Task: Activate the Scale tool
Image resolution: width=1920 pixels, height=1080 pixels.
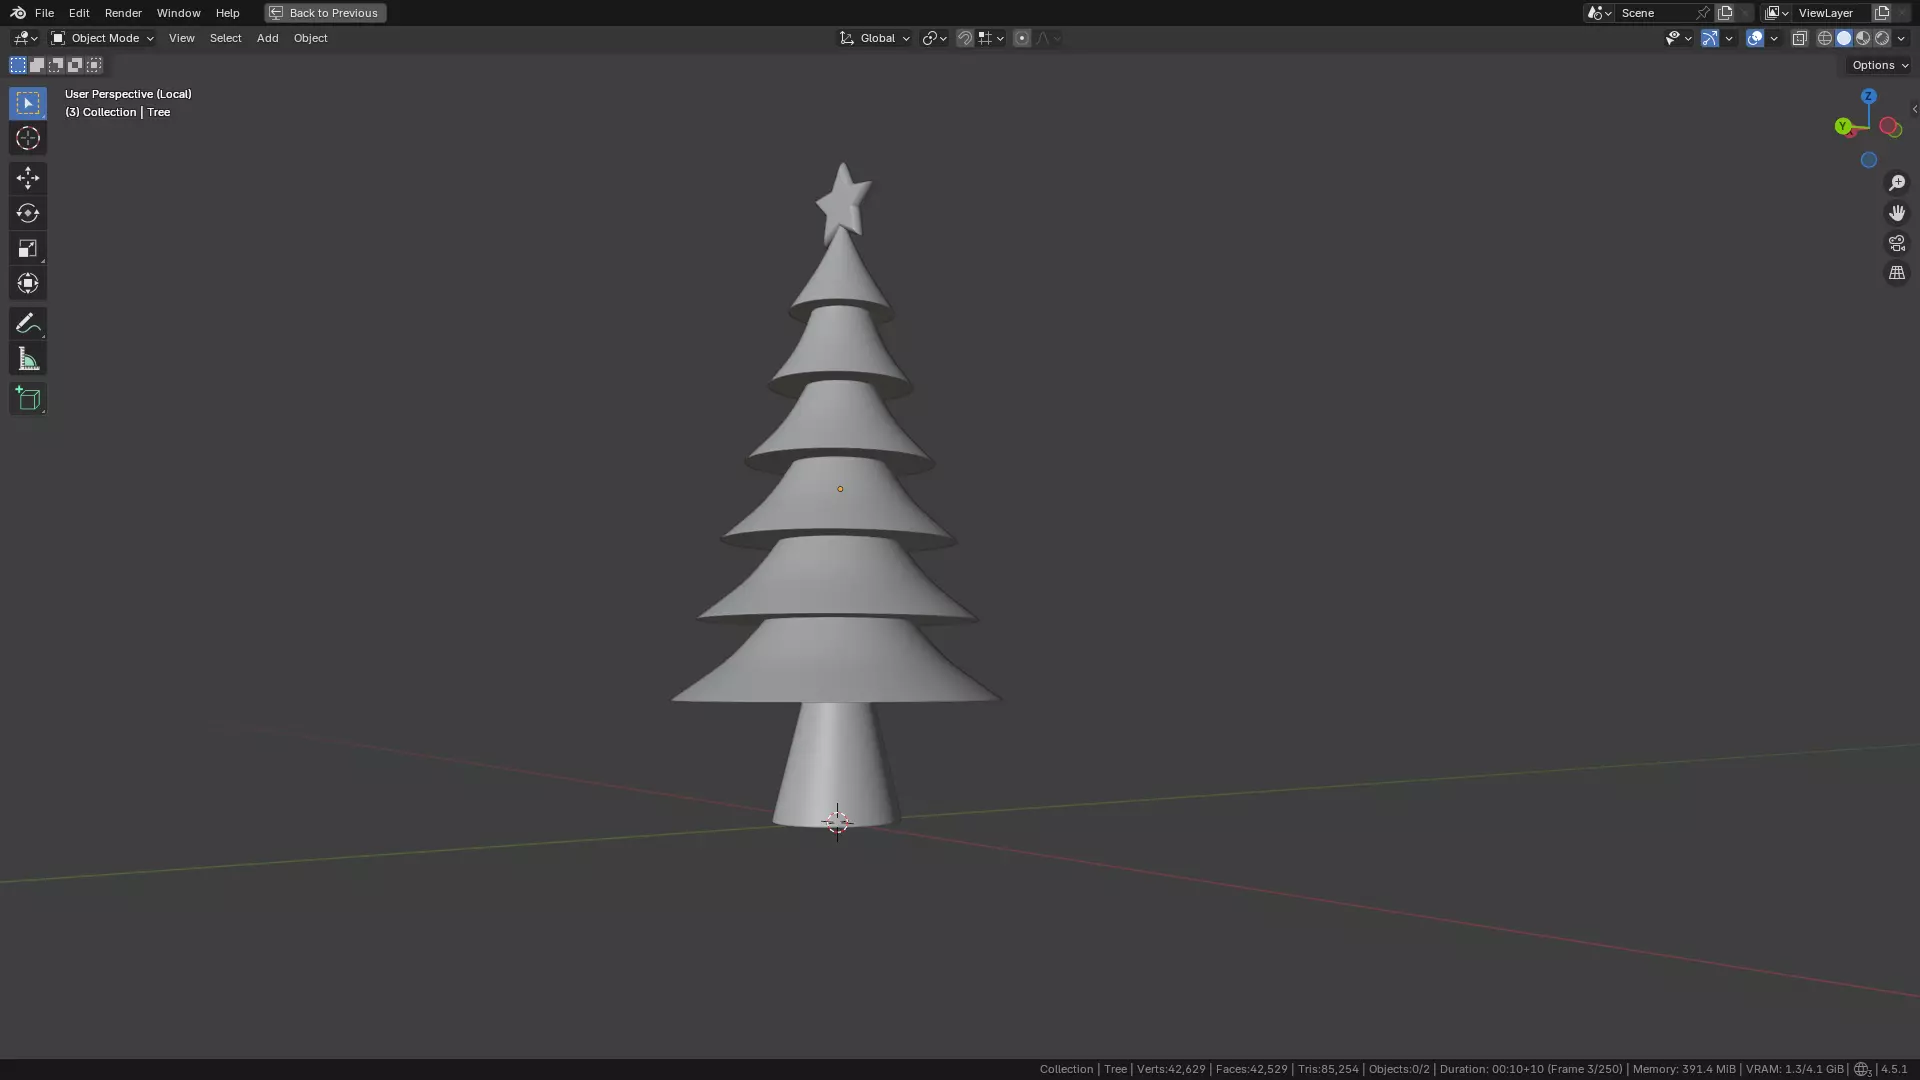Action: click(28, 248)
